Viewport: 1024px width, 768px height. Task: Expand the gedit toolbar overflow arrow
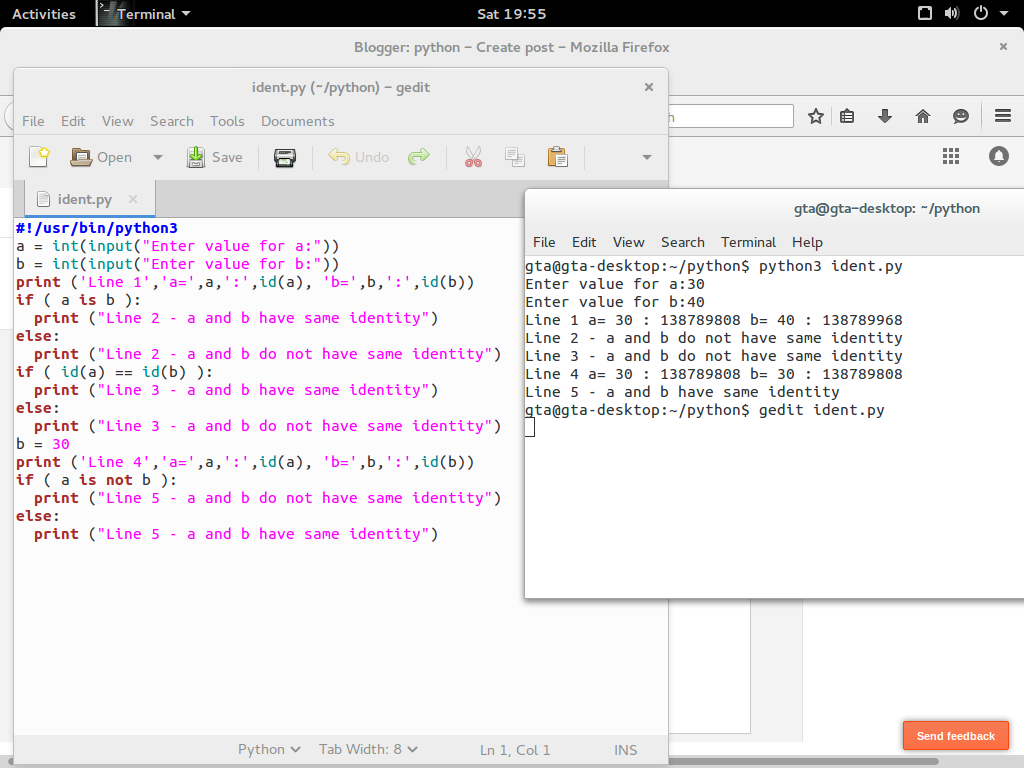click(647, 157)
